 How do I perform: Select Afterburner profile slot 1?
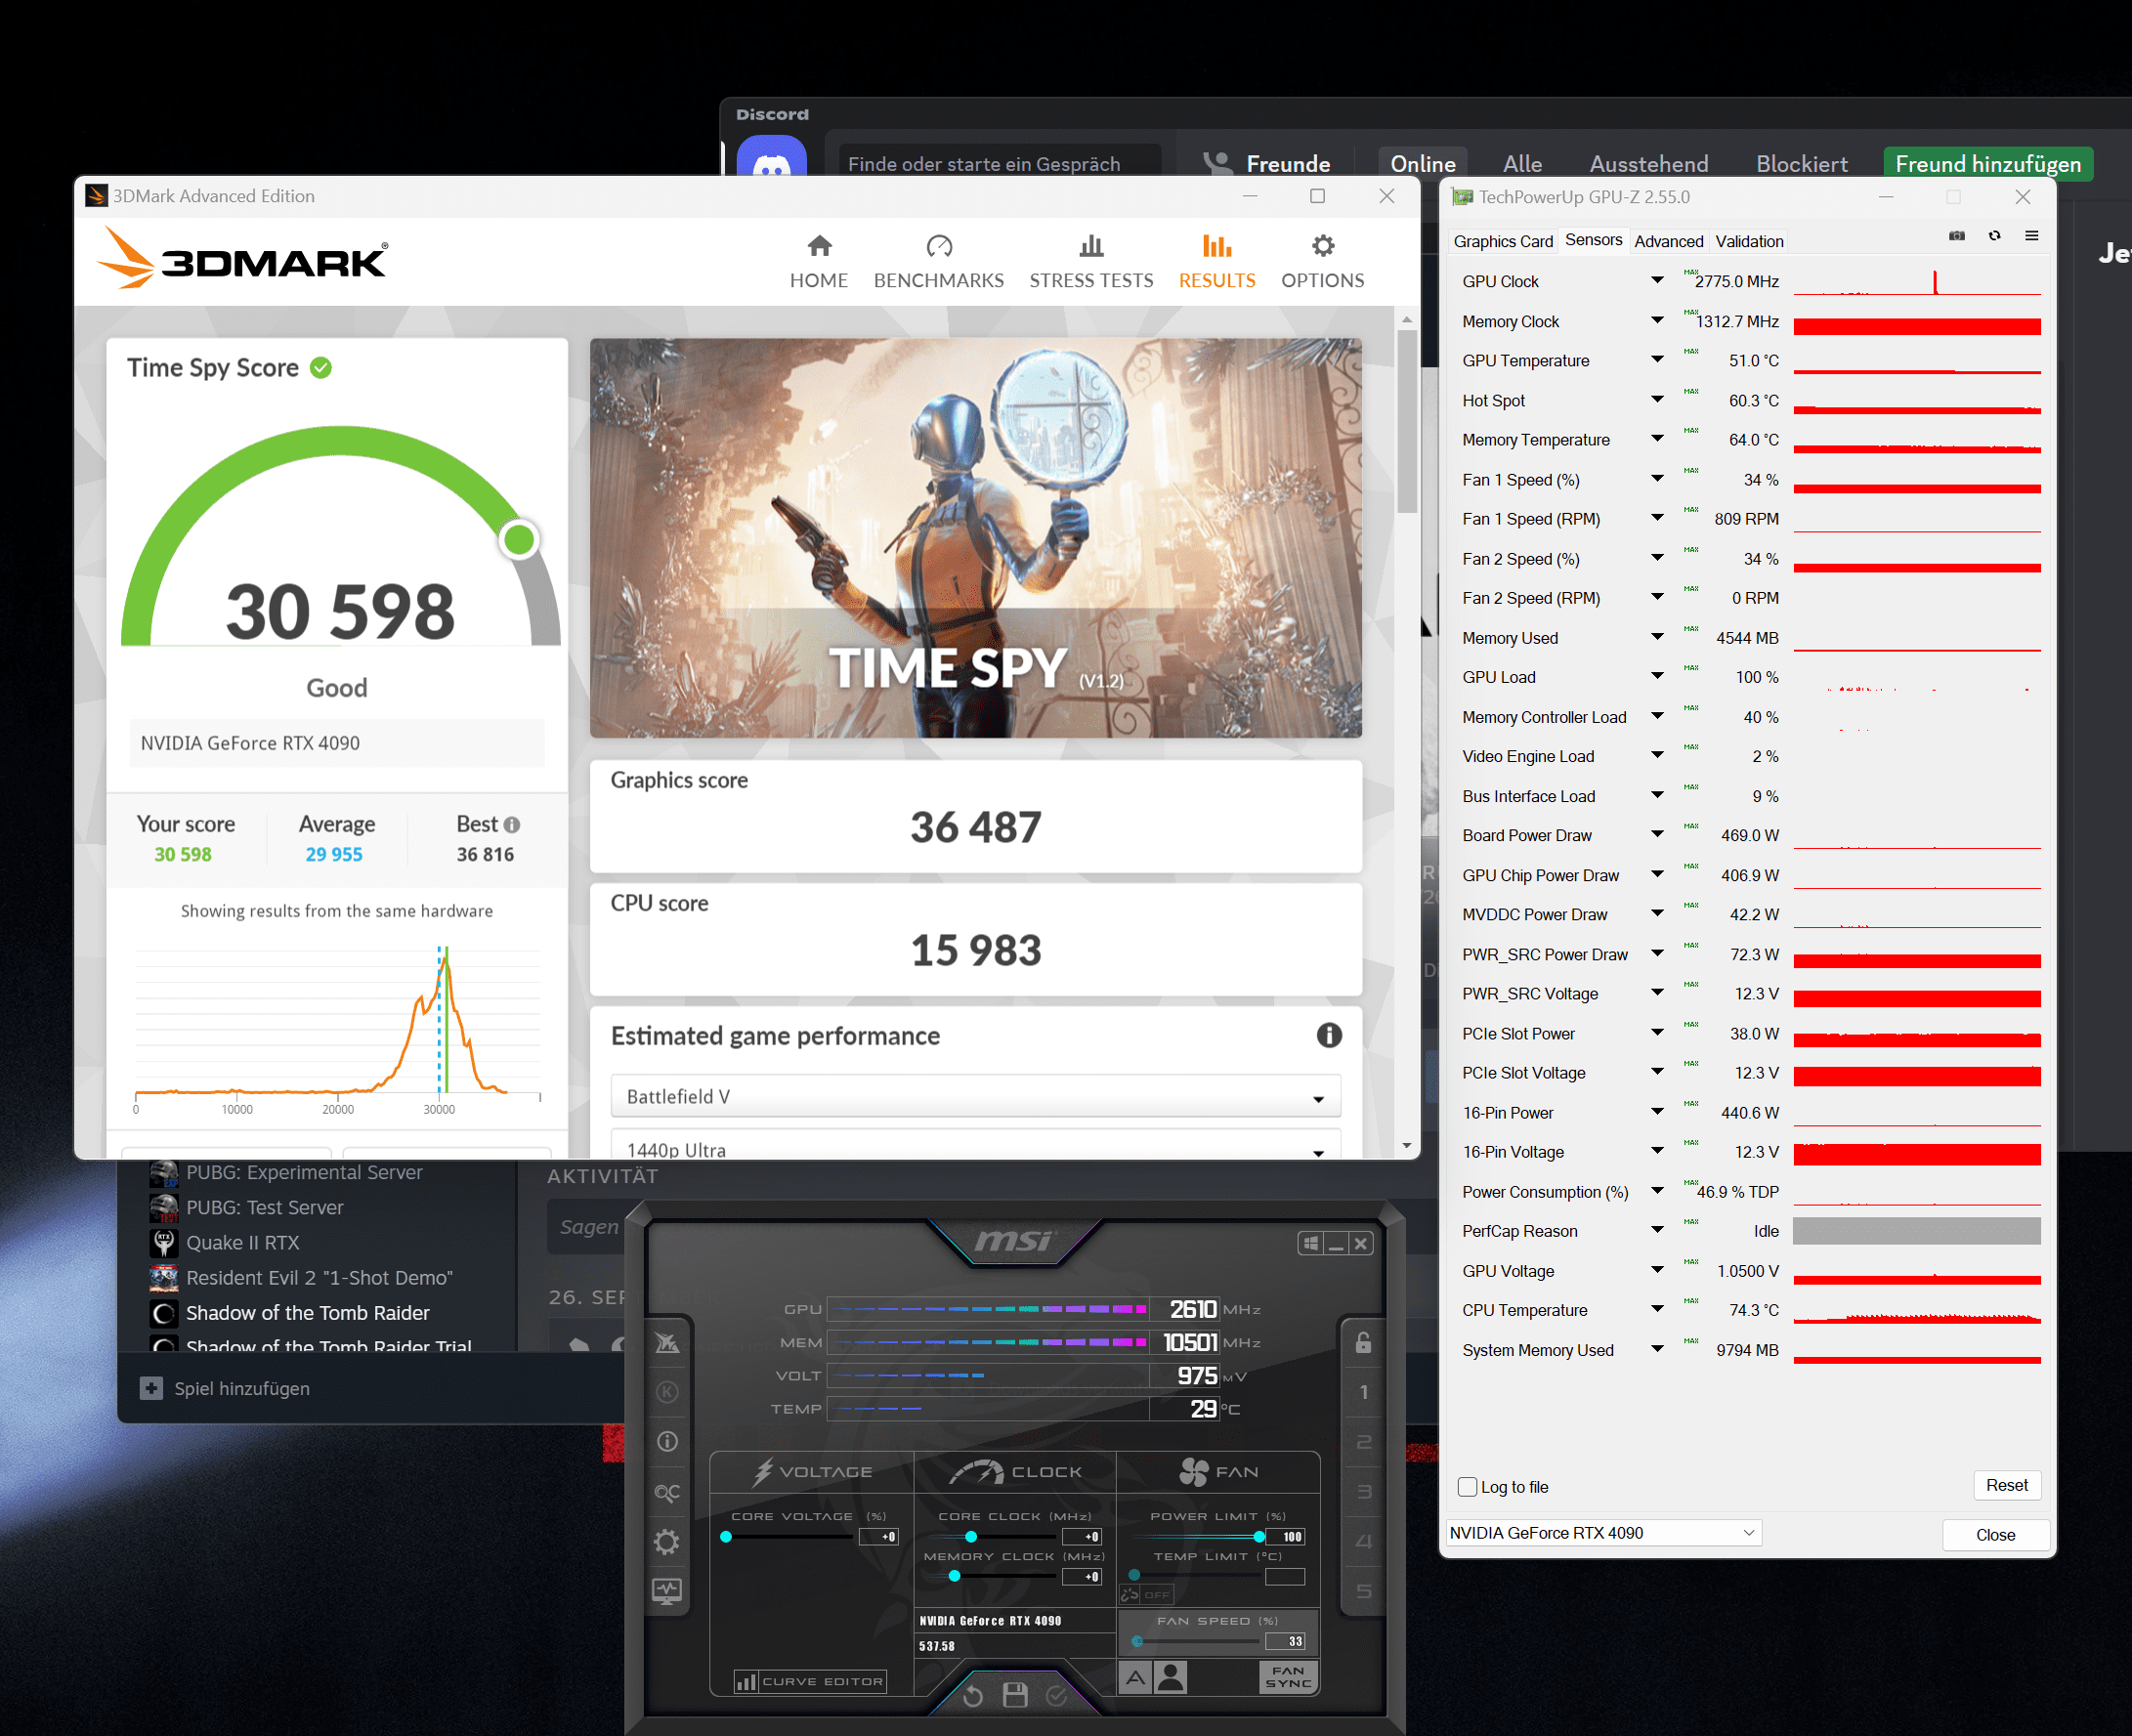1363,1392
